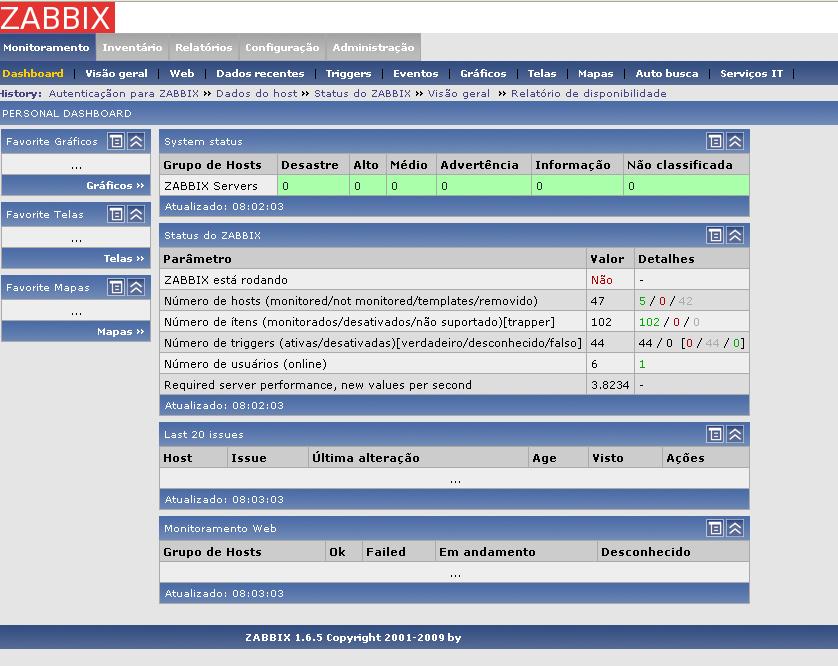Viewport: 838px width, 666px height.
Task: Open the Administração tab
Action: coord(373,48)
